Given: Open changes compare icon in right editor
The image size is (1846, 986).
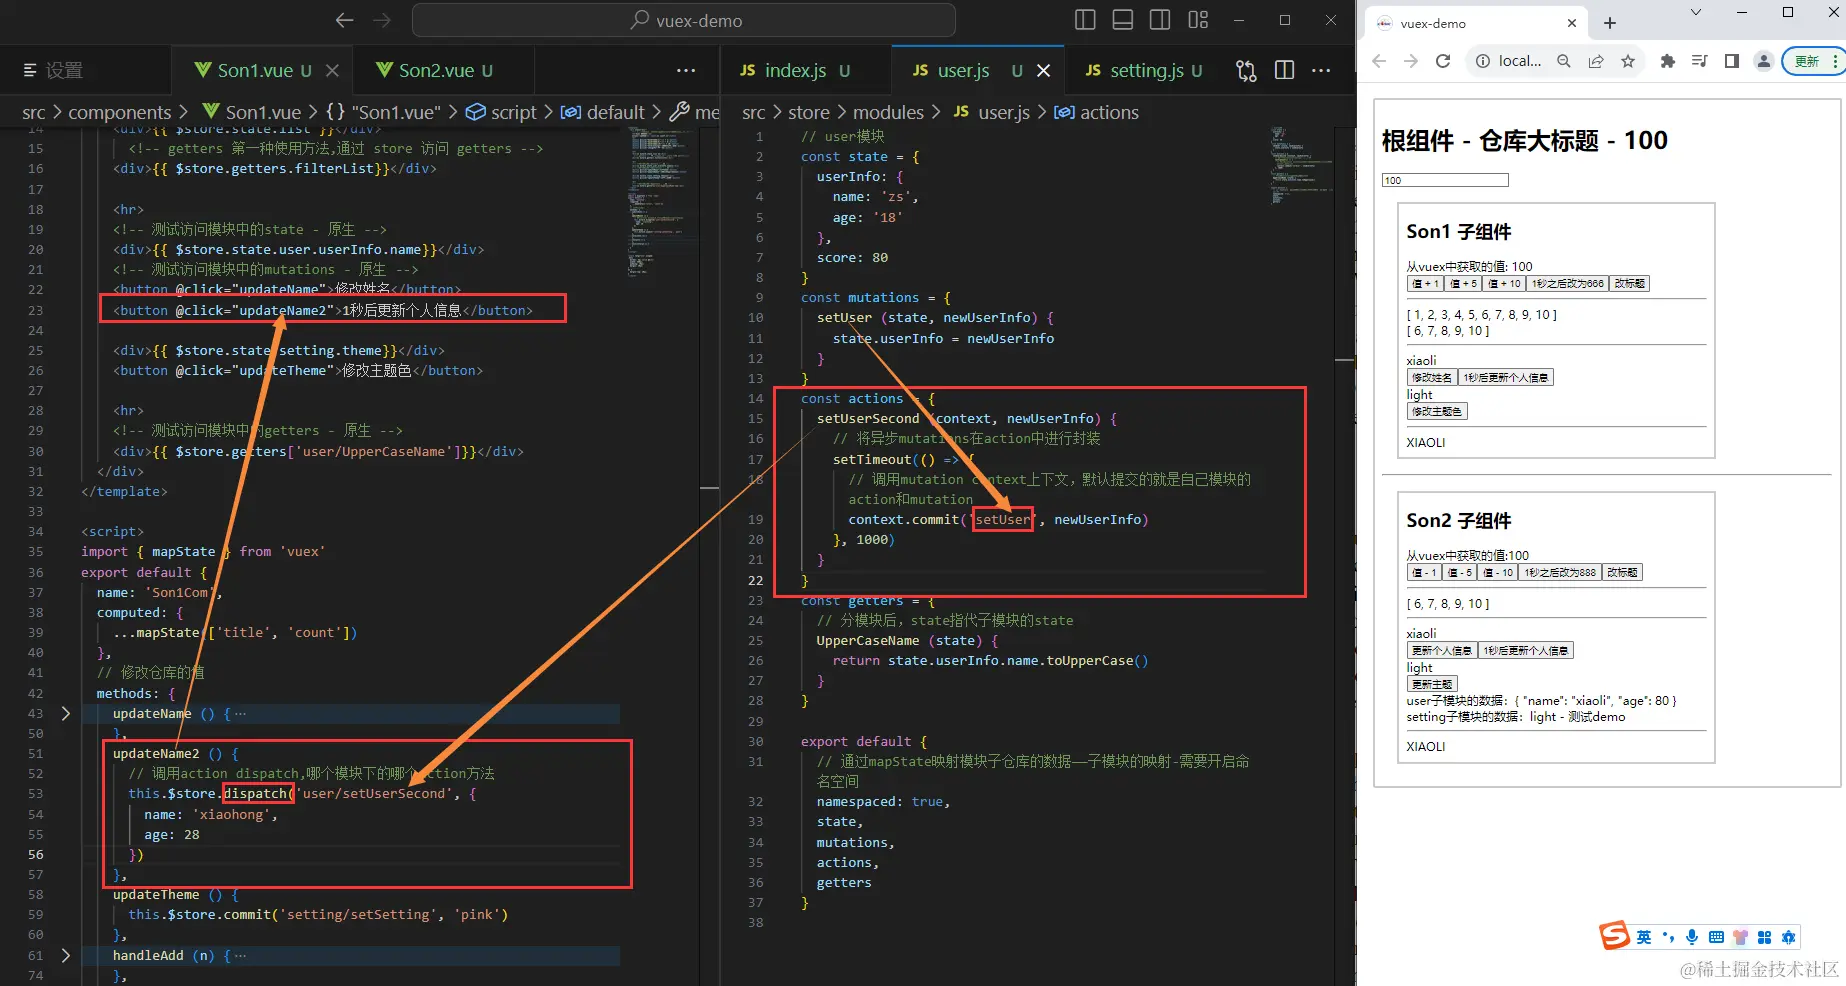Looking at the screenshot, I should click(x=1246, y=70).
